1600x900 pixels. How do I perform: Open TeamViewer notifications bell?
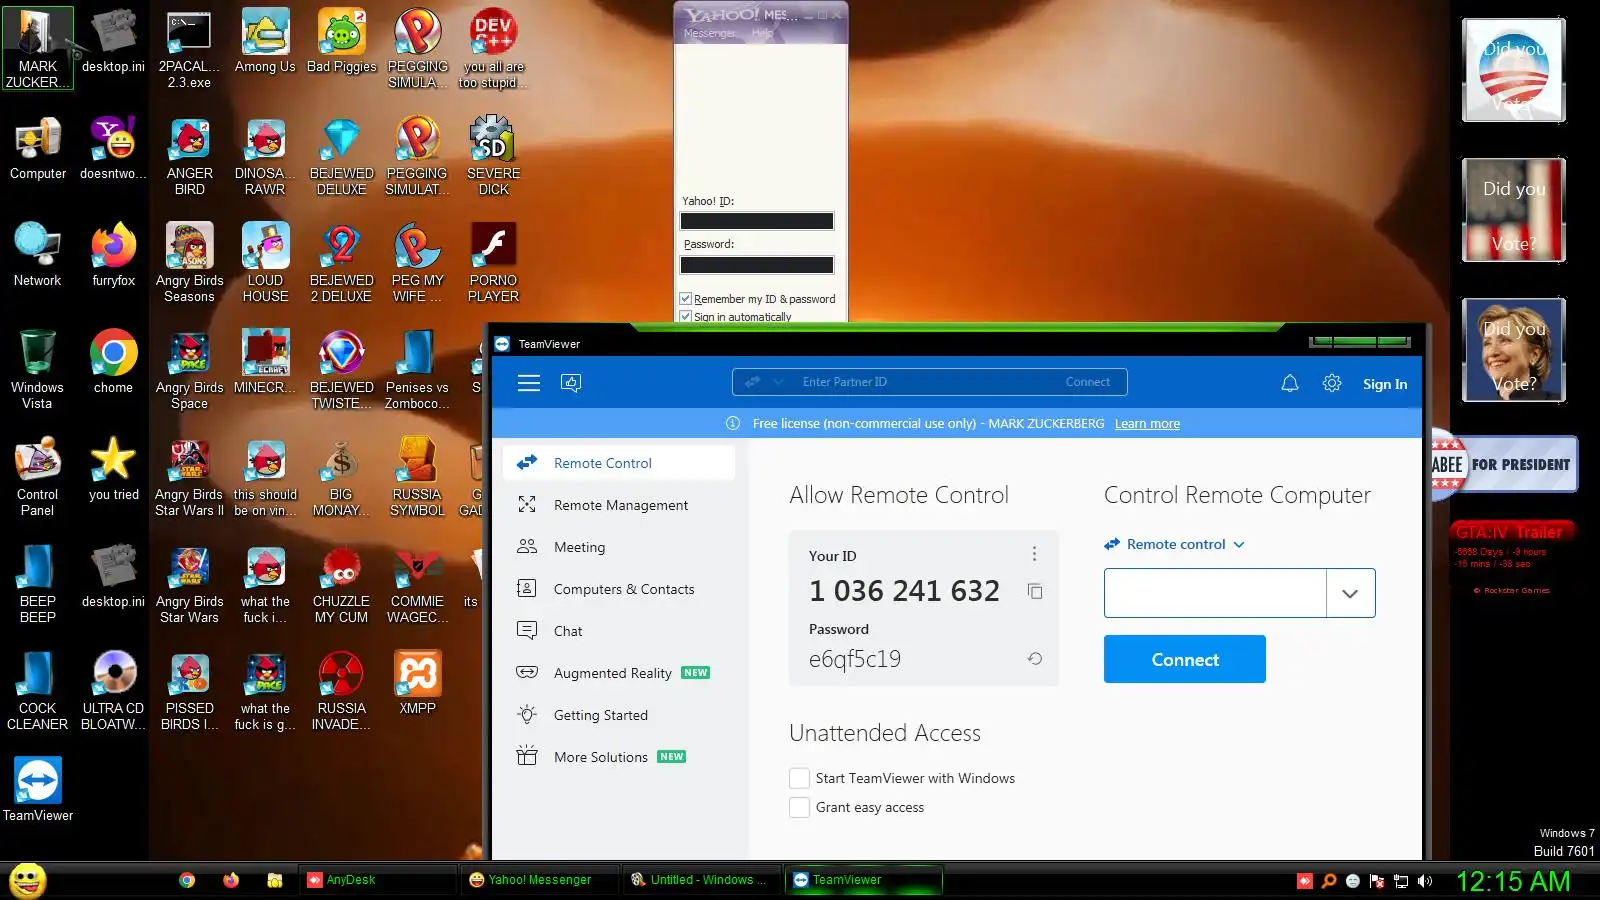pyautogui.click(x=1290, y=383)
